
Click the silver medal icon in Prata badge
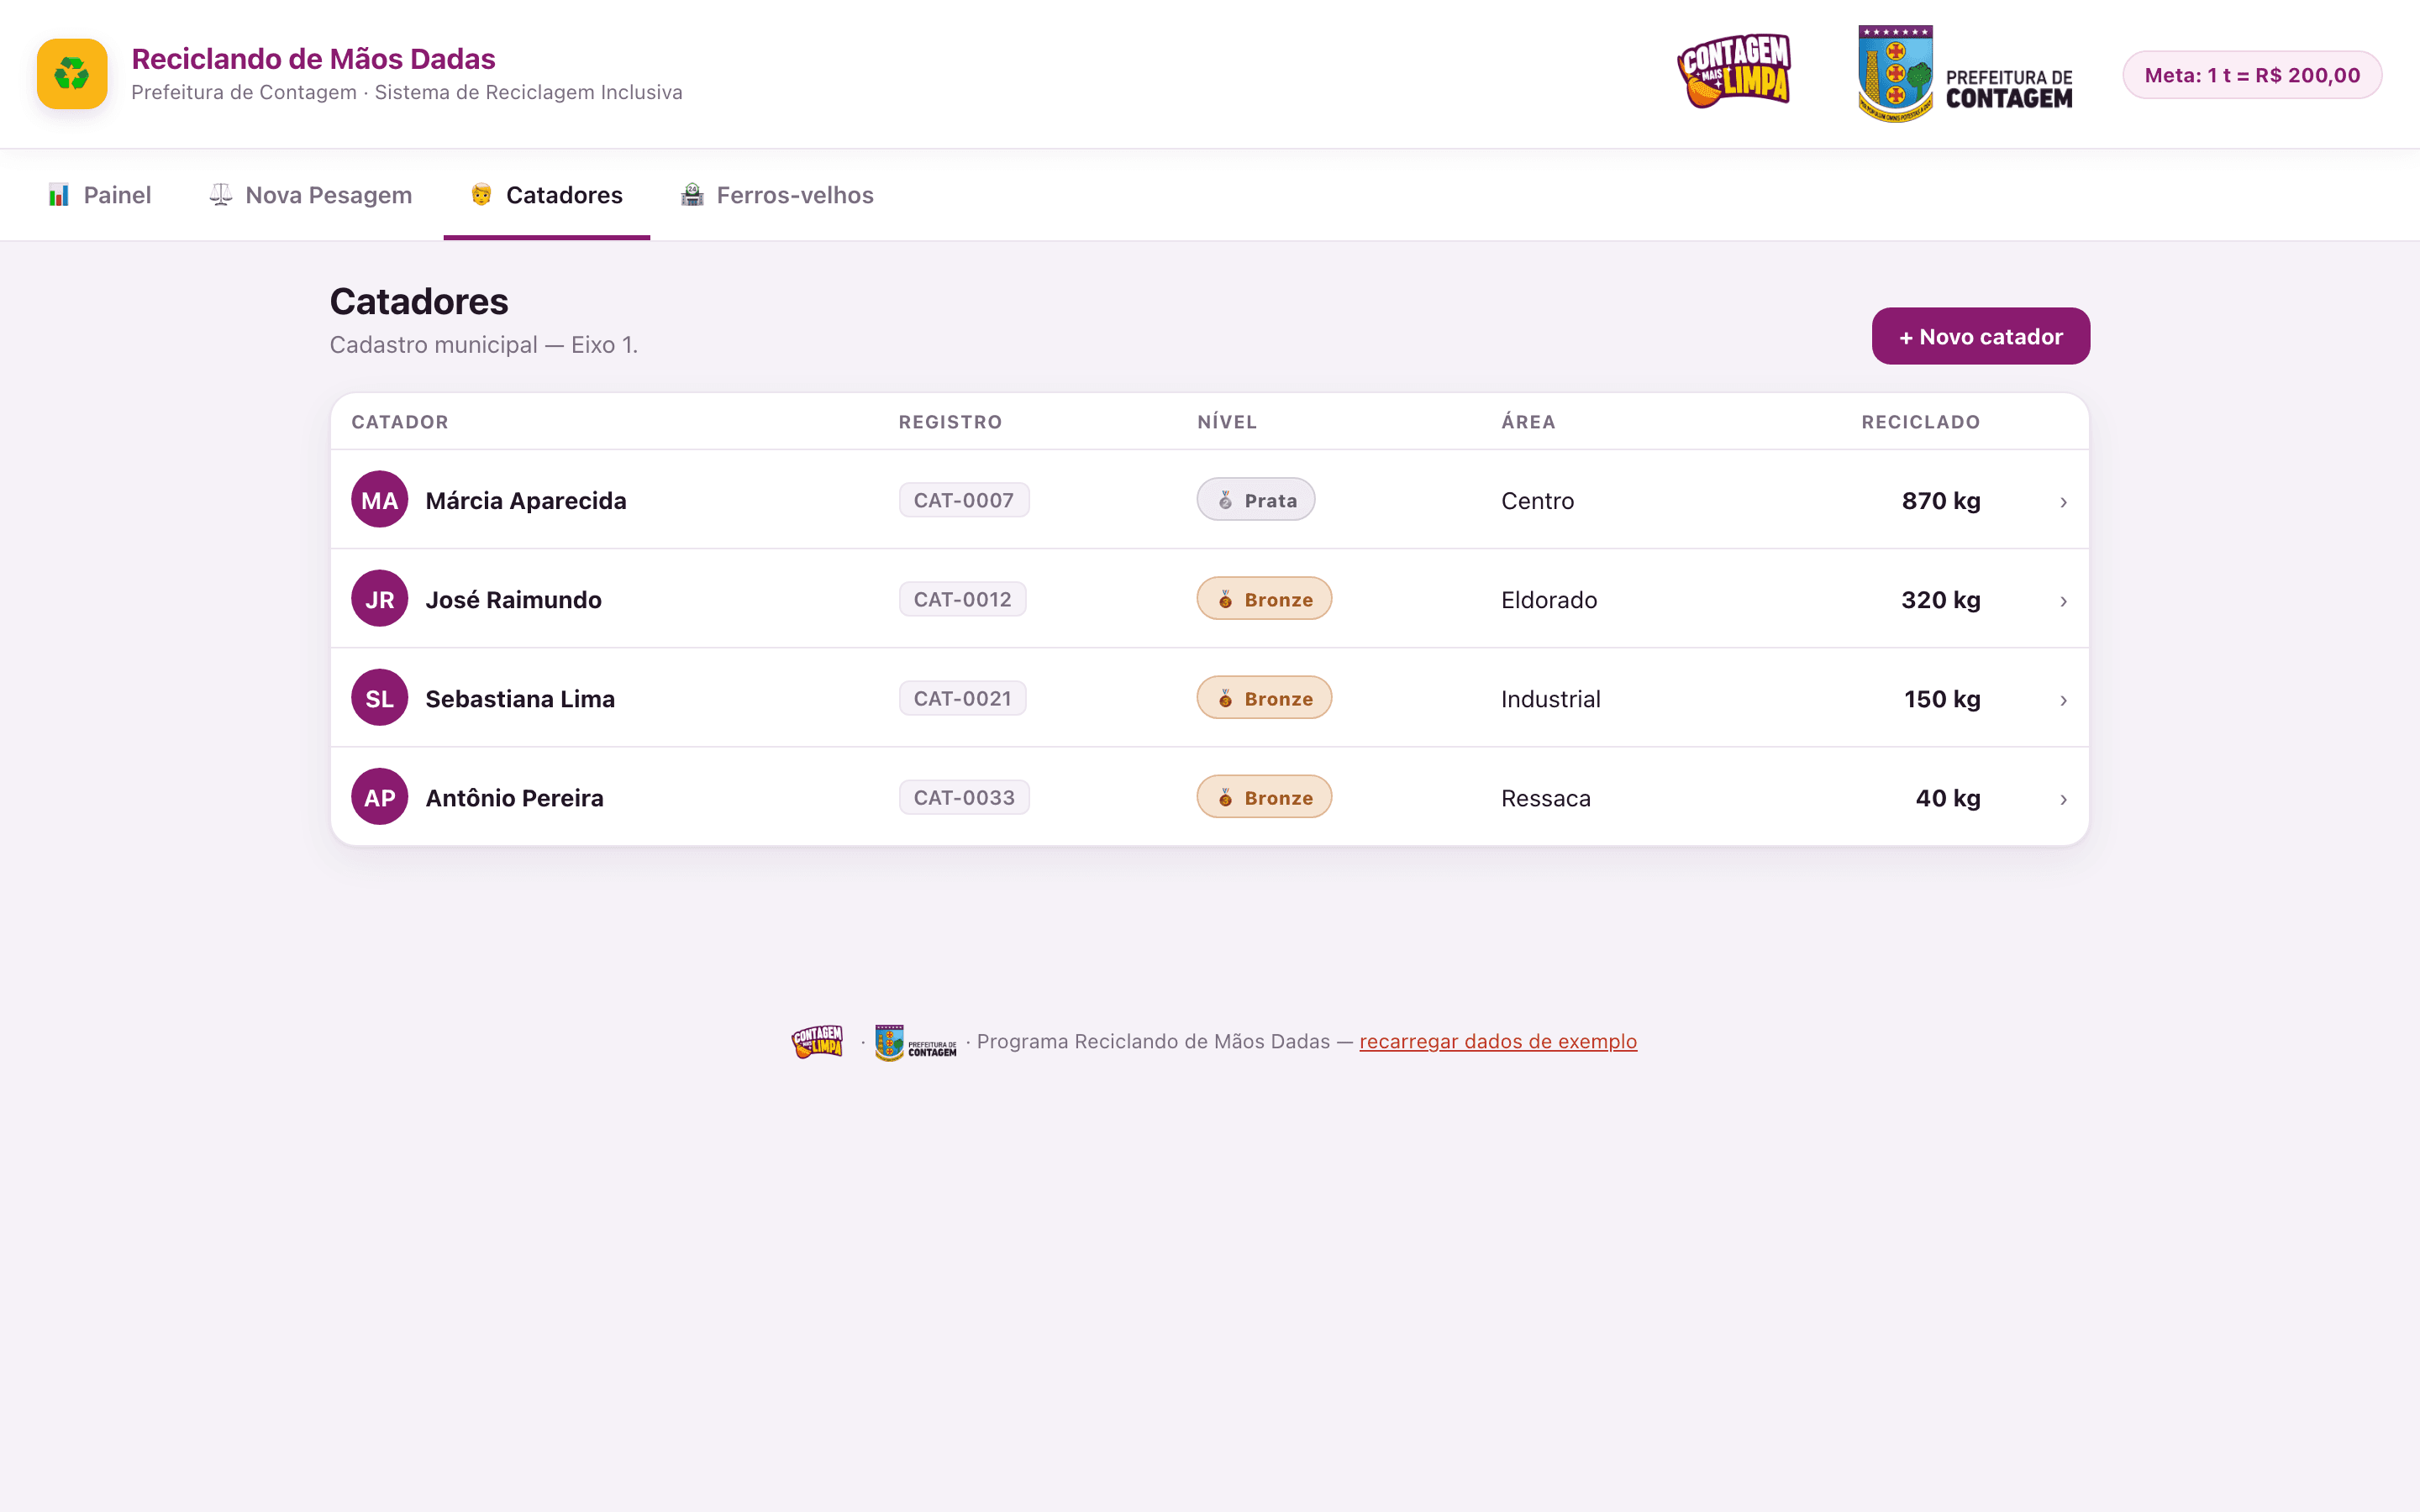[1225, 500]
